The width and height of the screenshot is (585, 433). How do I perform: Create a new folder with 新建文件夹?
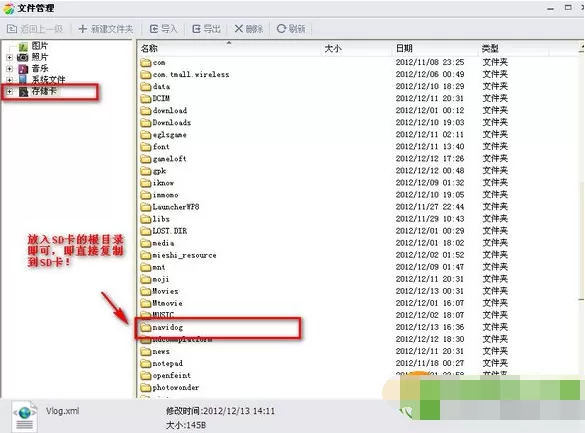point(106,29)
